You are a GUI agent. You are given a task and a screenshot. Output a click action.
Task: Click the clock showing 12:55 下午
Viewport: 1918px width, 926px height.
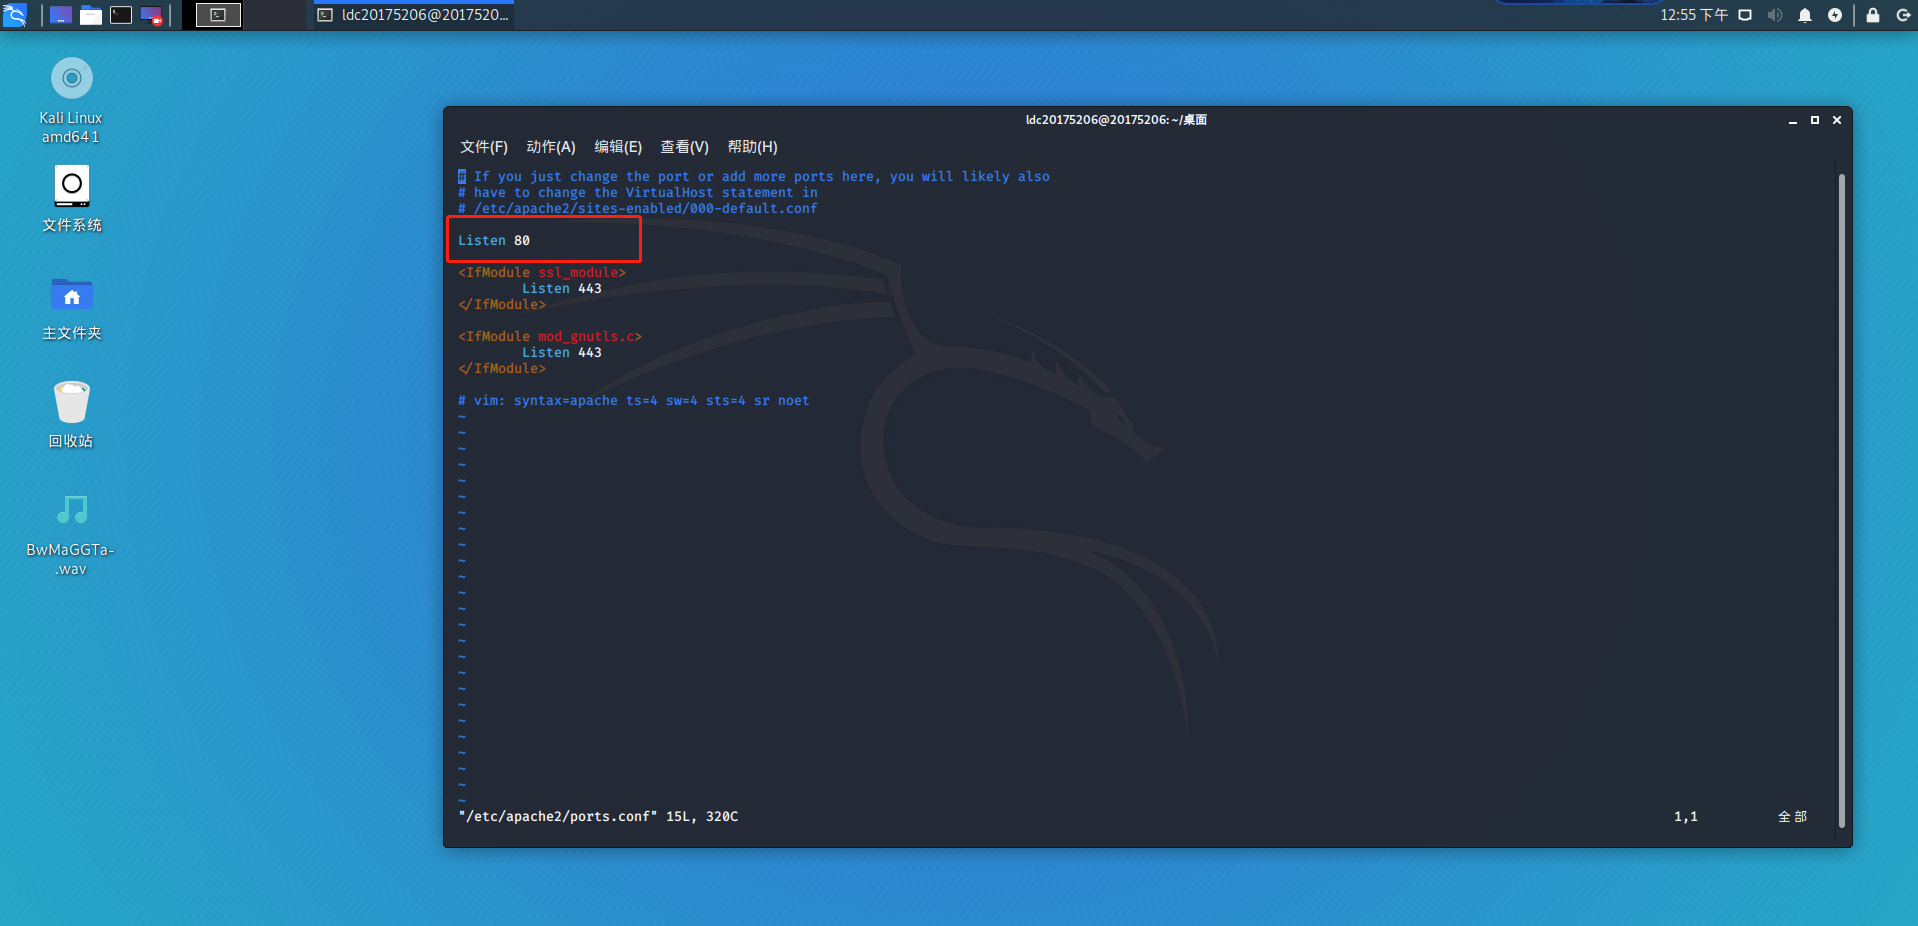1694,15
